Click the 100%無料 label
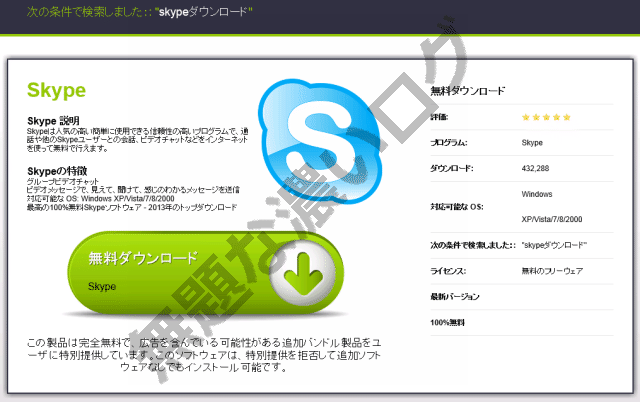Image resolution: width=640 pixels, height=402 pixels. coord(447,322)
